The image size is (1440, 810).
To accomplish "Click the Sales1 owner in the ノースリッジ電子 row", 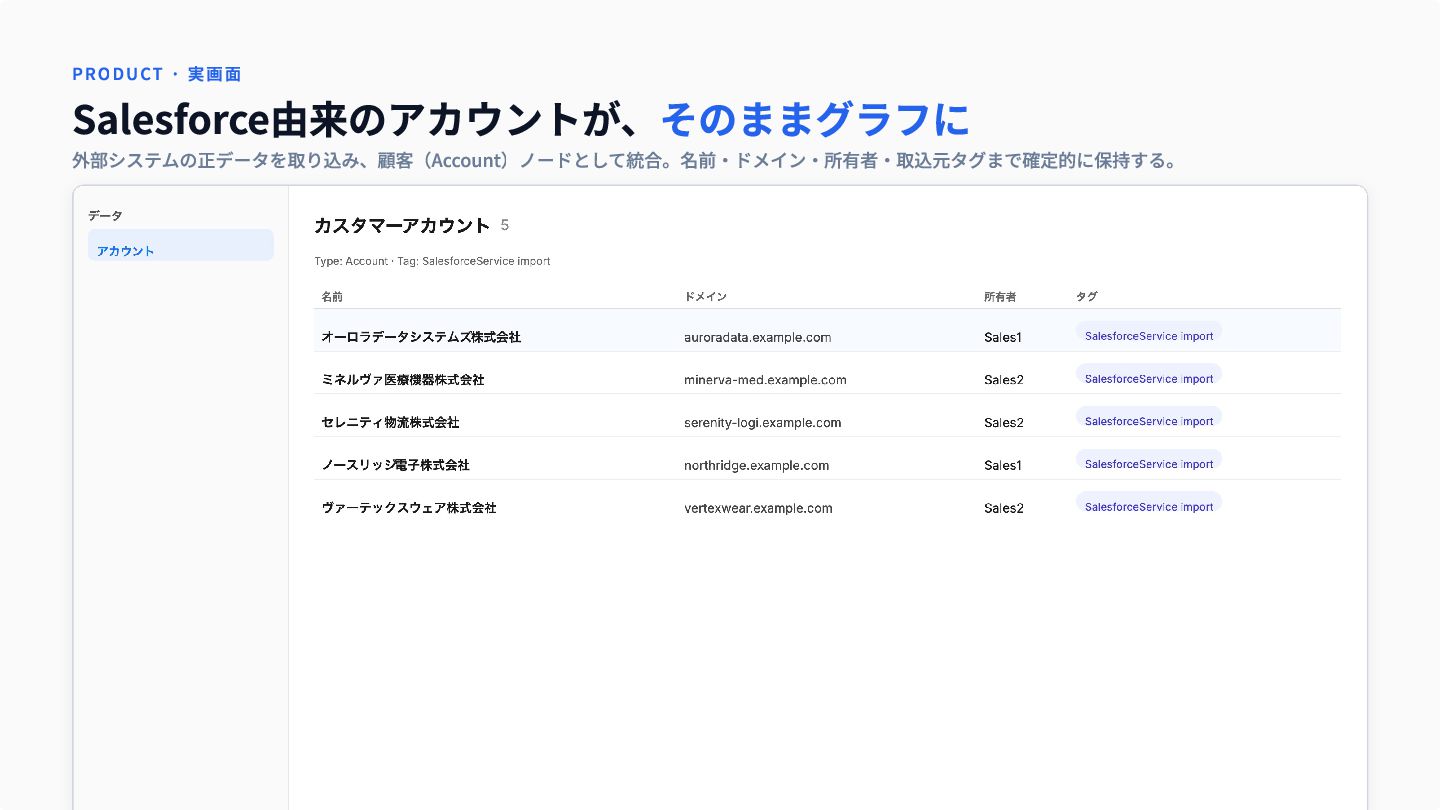I will [x=1003, y=465].
